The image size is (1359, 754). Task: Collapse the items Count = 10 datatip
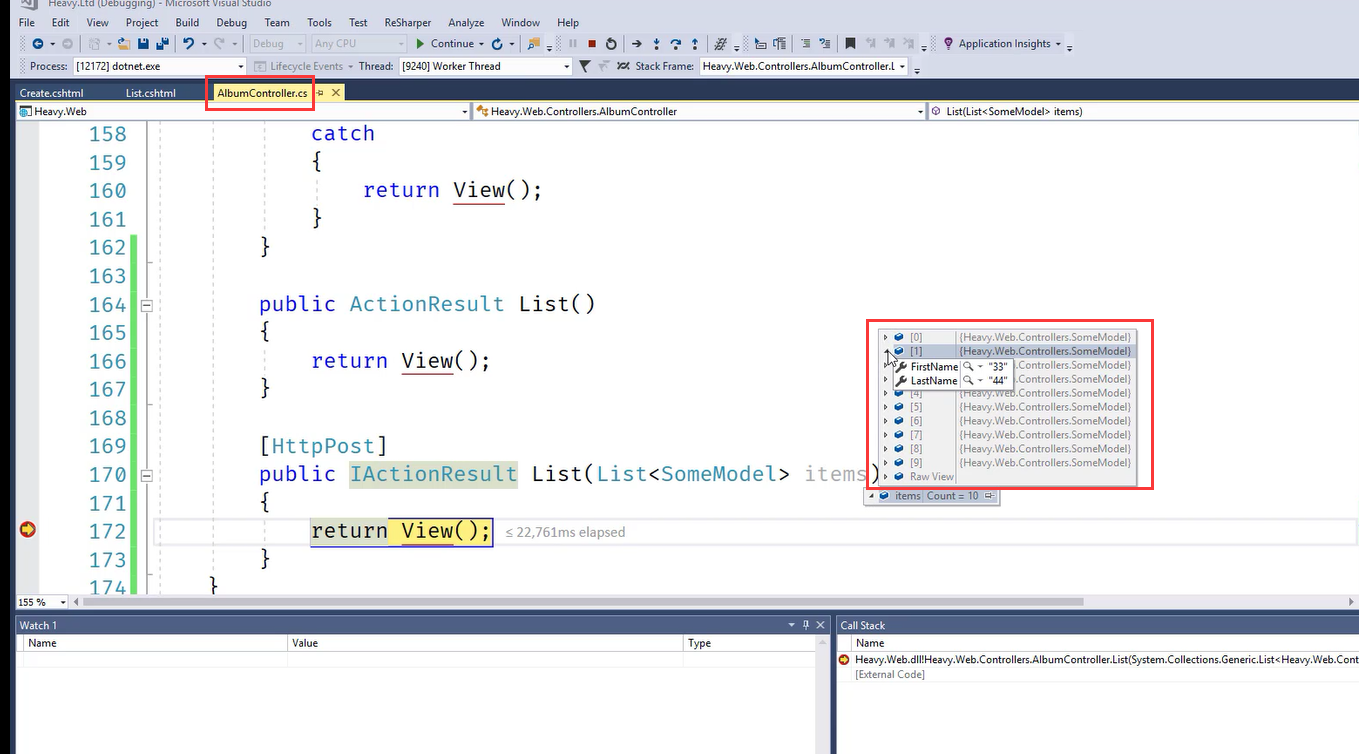coord(871,496)
